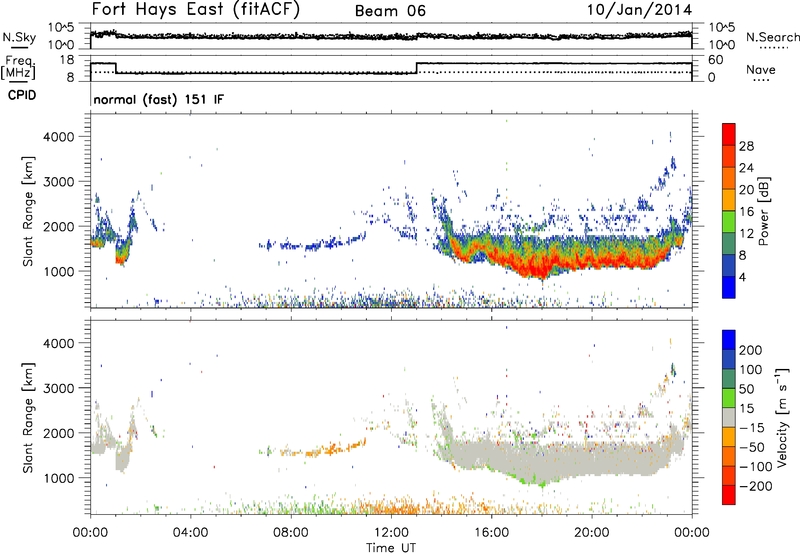
Task: Click the "Time UT" axis title
Action: tap(391, 548)
